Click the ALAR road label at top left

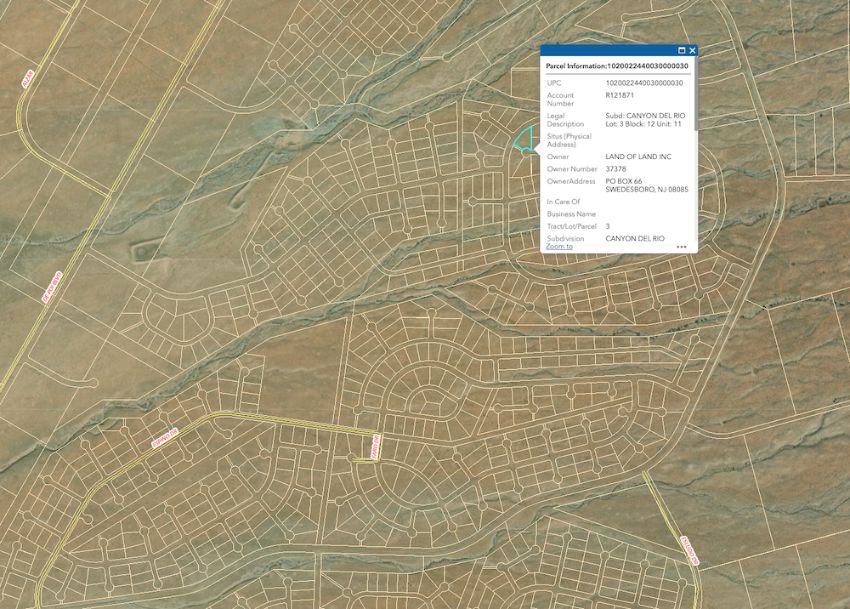pyautogui.click(x=28, y=78)
